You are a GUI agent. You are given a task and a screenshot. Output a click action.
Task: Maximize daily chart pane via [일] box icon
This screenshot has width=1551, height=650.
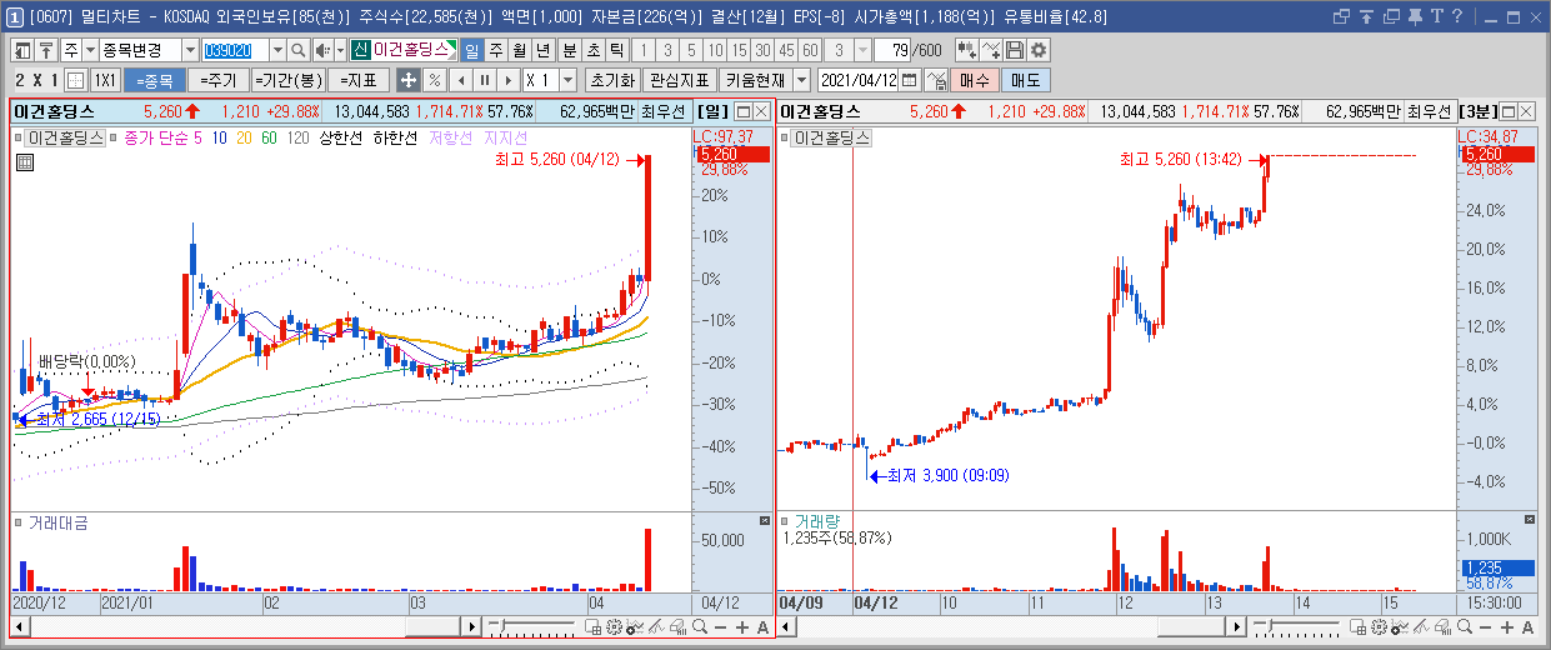743,111
